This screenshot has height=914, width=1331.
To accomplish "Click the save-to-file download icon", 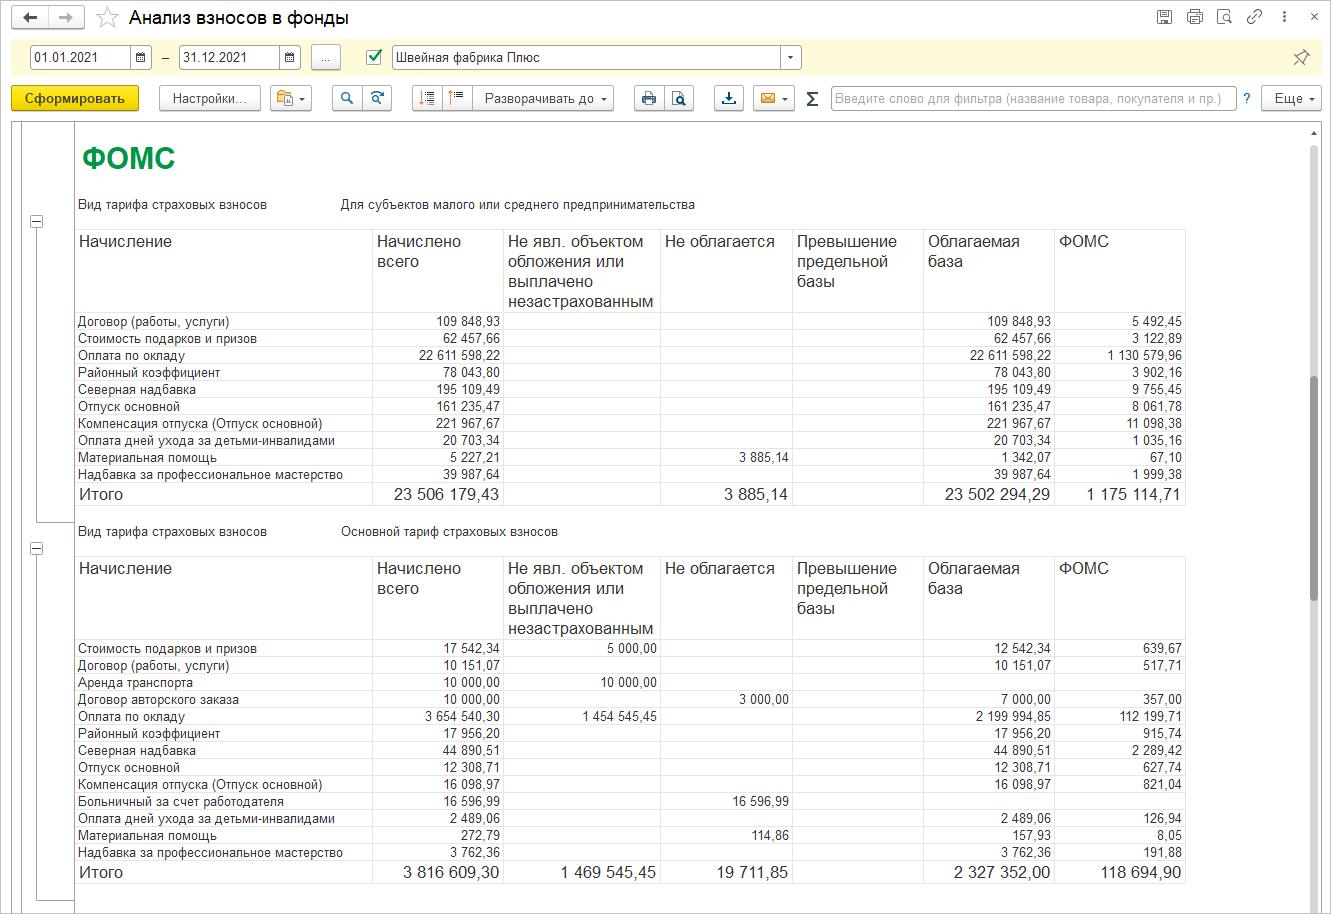I will (x=729, y=98).
